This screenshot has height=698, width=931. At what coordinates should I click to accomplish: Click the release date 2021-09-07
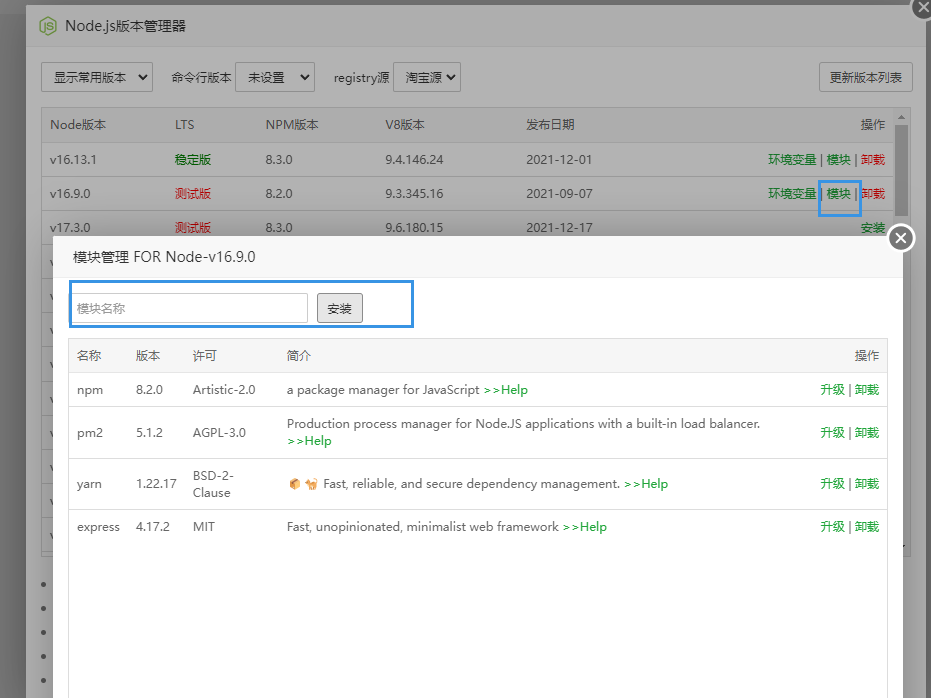pyautogui.click(x=559, y=193)
